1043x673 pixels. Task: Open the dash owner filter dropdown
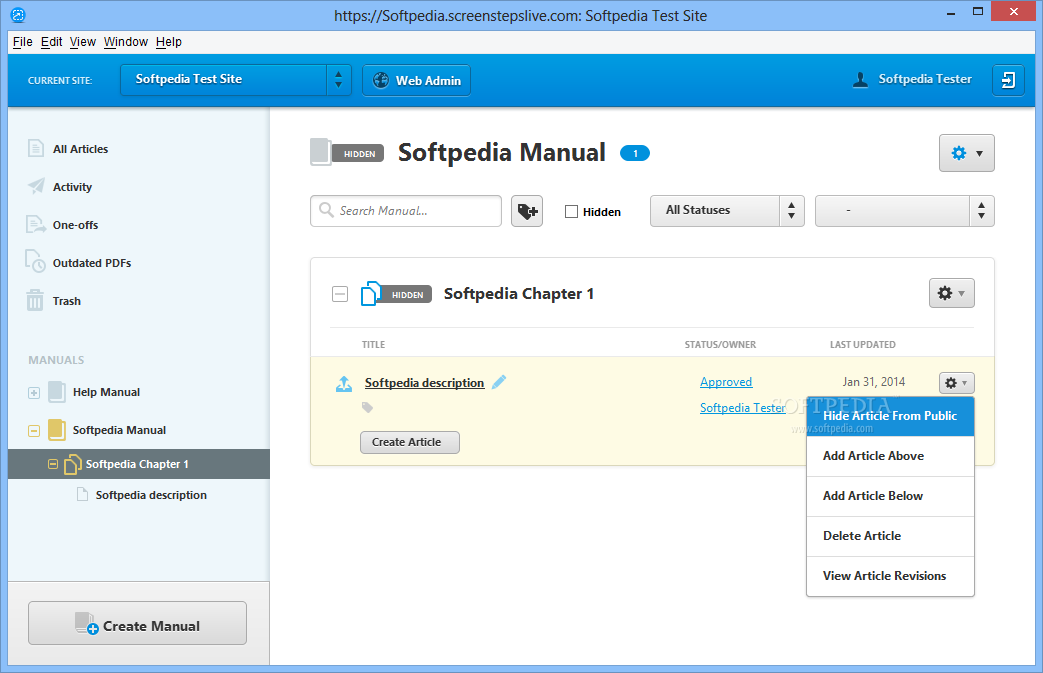[x=905, y=211]
